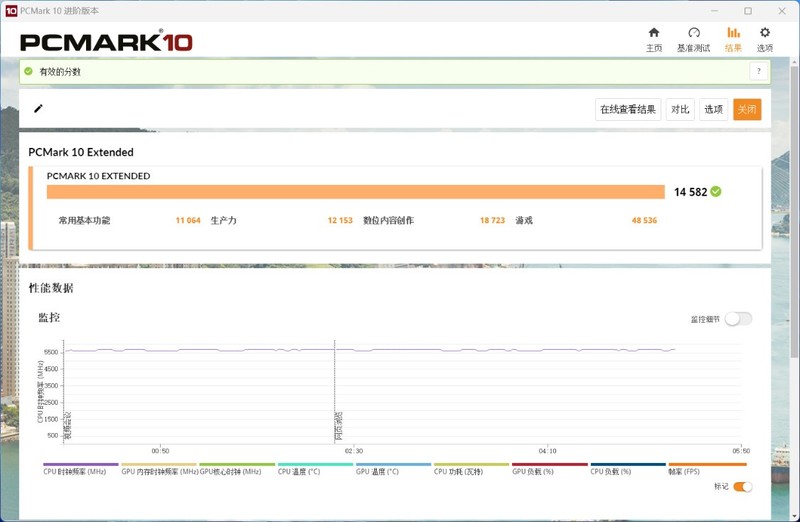Click the 监控 heading
Image resolution: width=800 pixels, height=522 pixels.
pyautogui.click(x=49, y=317)
